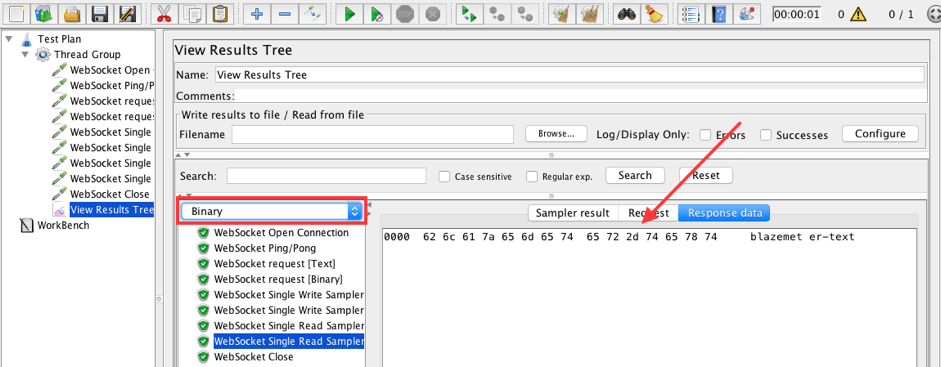Collapse all nodes with the blue minus icon
Viewport: 941px width, 367px height.
pyautogui.click(x=285, y=13)
